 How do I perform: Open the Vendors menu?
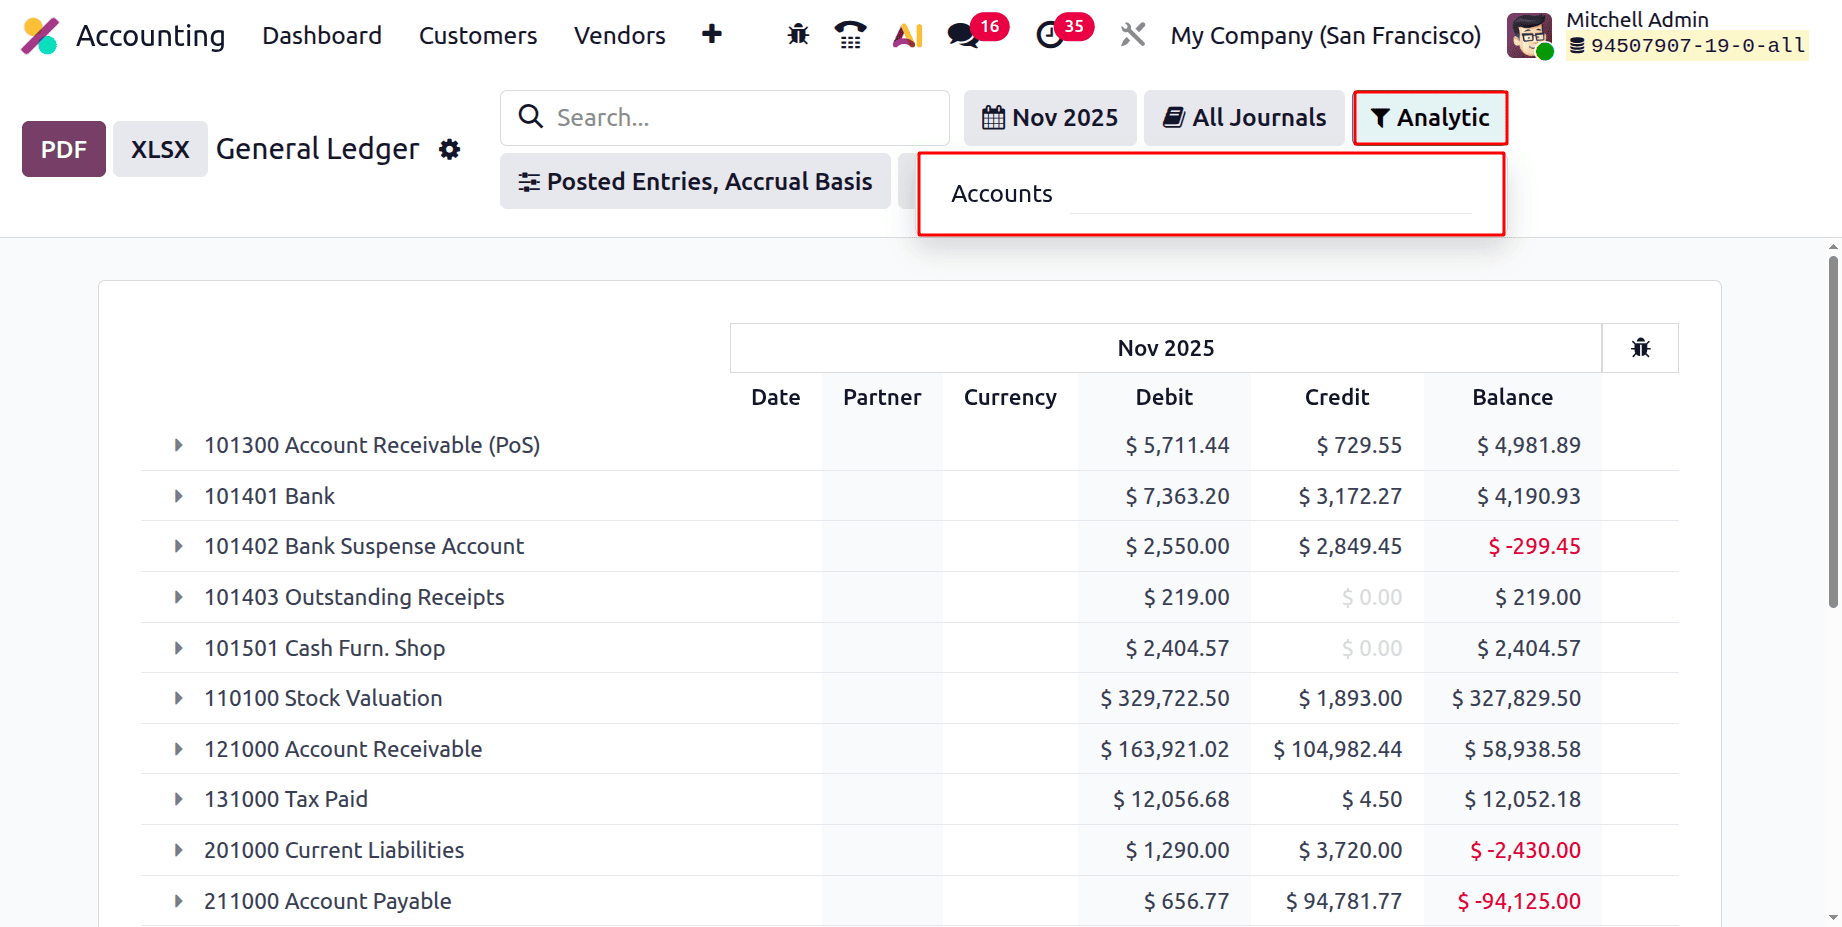coord(620,36)
